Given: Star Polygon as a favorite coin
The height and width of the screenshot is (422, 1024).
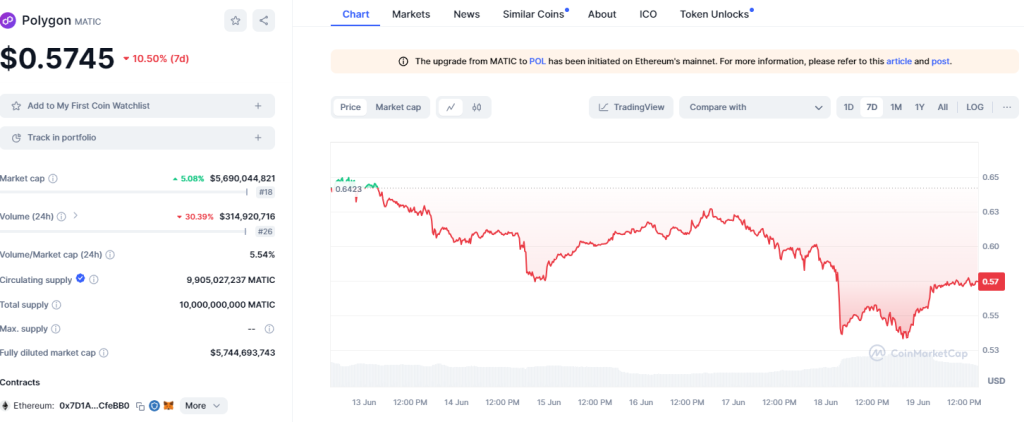Looking at the screenshot, I should 235,20.
